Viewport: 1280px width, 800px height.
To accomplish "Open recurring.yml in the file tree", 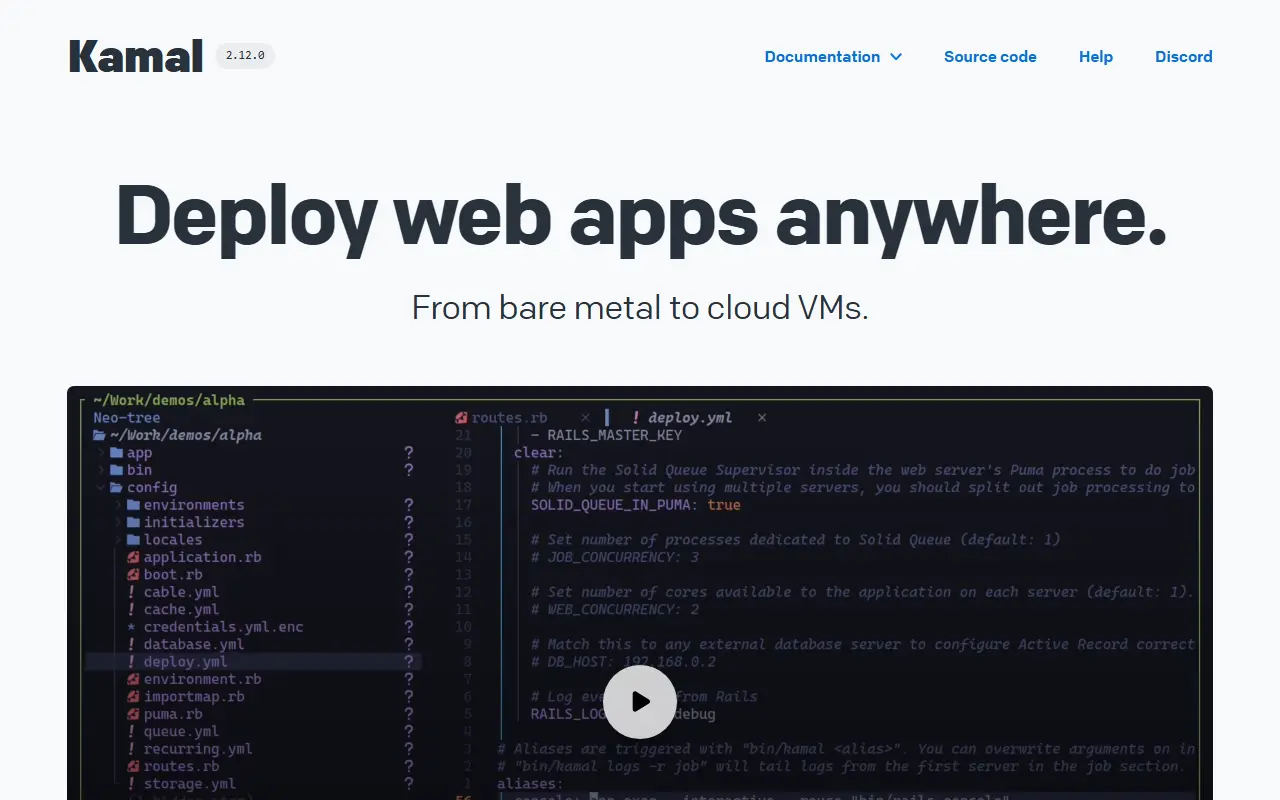I will point(190,749).
